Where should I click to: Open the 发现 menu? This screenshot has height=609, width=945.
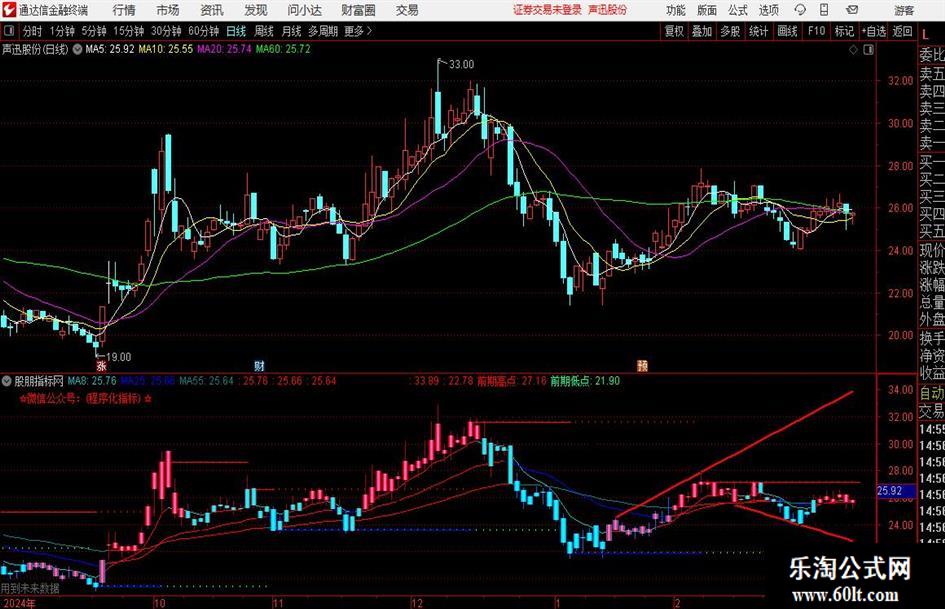(256, 10)
